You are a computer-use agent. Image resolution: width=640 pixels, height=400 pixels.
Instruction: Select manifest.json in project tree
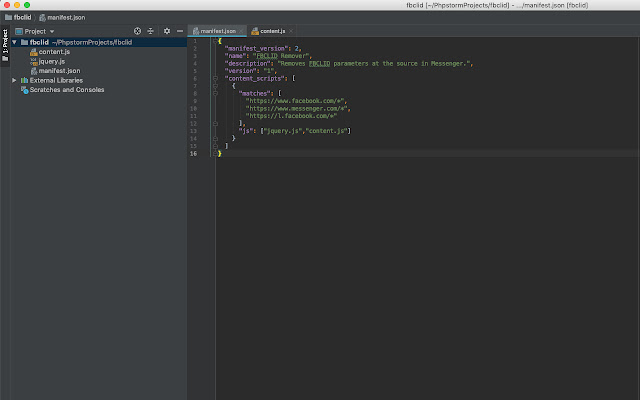tap(59, 71)
